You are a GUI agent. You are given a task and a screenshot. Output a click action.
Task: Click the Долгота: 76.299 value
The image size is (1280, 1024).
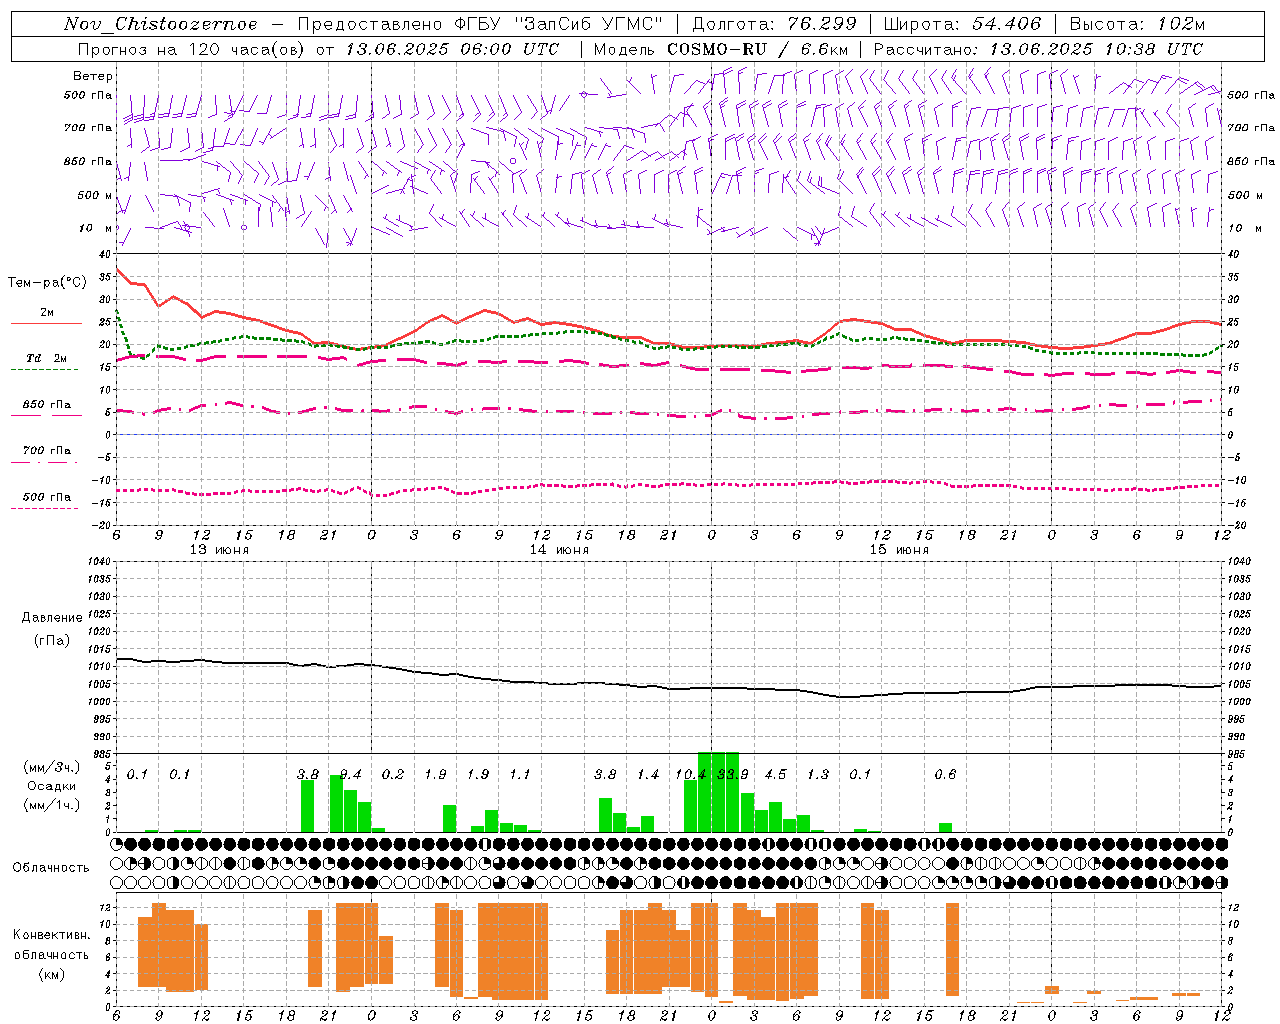pos(774,24)
